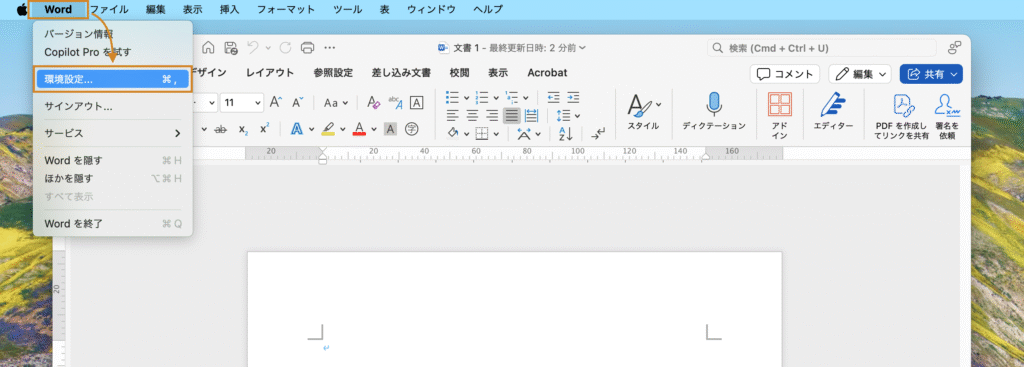
Task: Click the sort A to Z icon
Action: tap(566, 134)
